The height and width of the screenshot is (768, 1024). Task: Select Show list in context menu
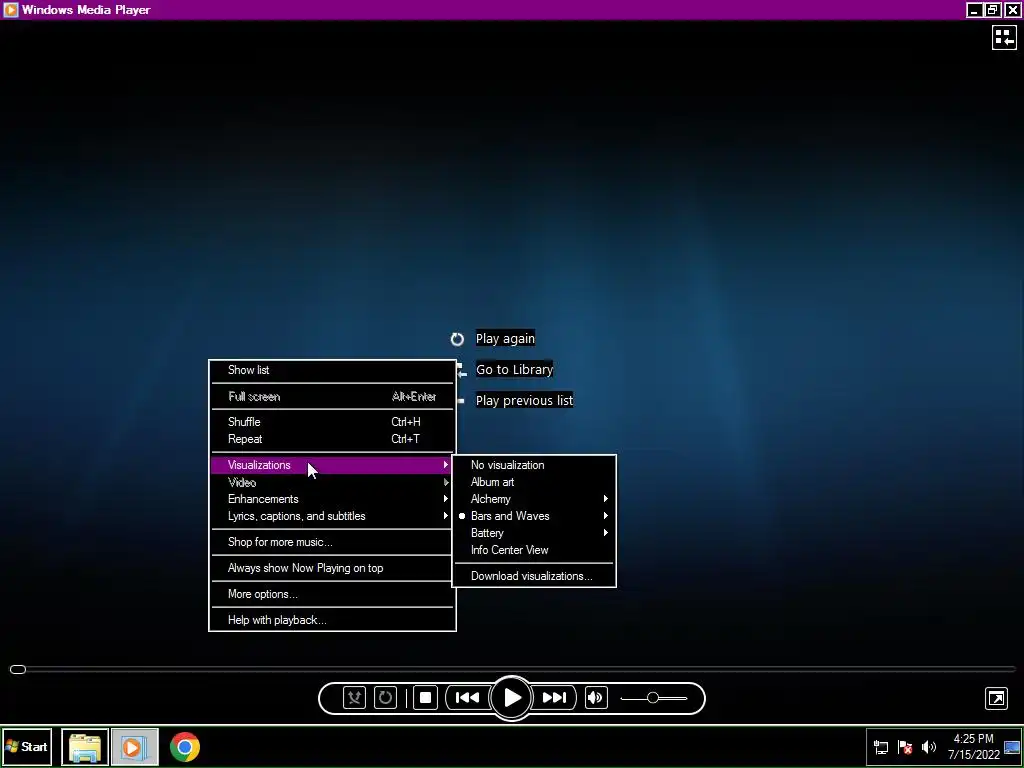(x=332, y=370)
